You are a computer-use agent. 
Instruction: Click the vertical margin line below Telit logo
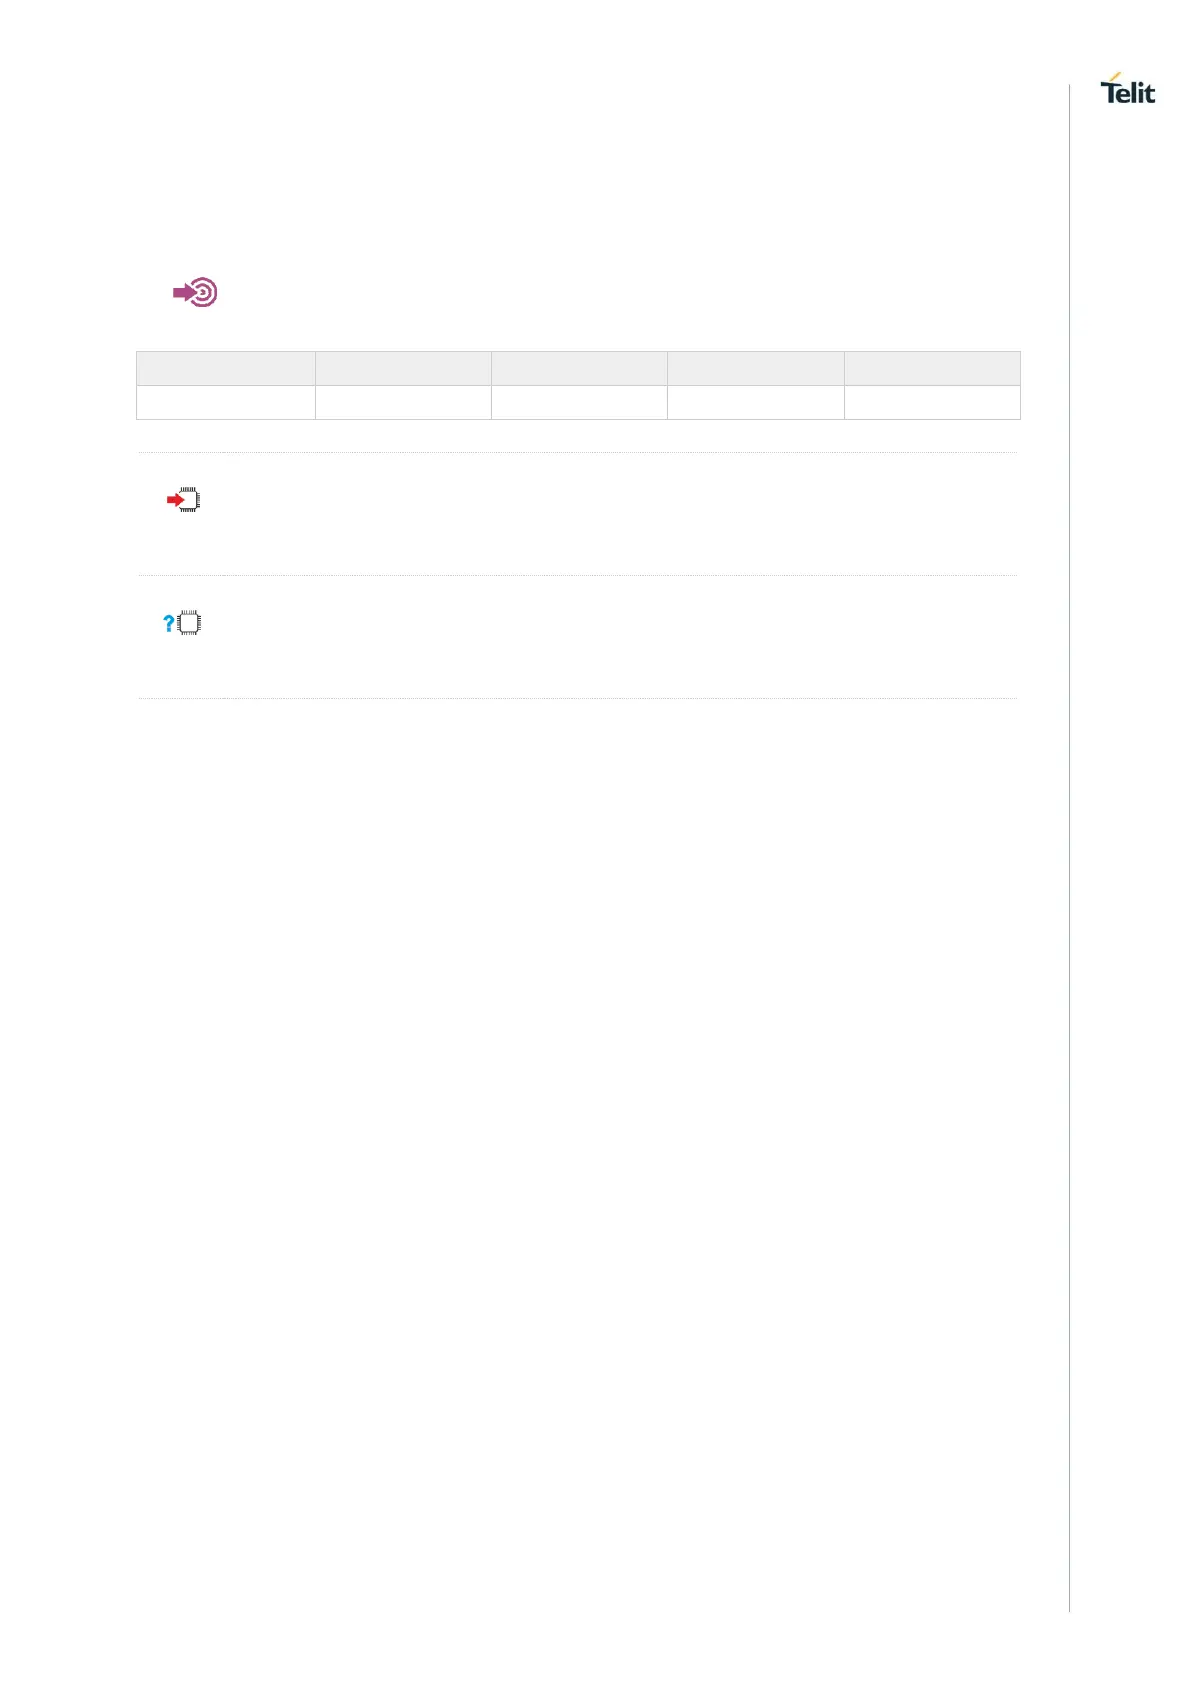tap(1069, 800)
